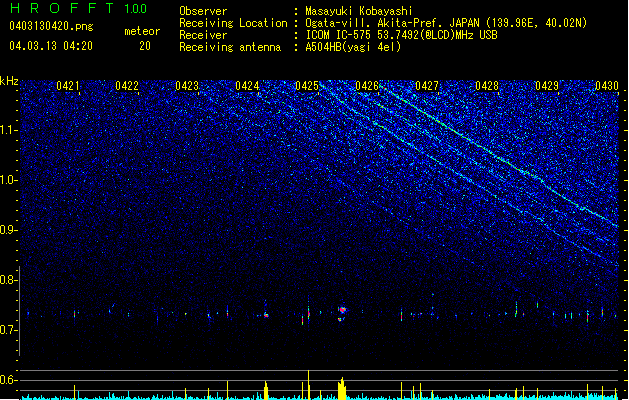629x400 pixels.
Task: Click the Ogata-vill. Akita-Pref. JAPAN location text
Action: [446, 23]
